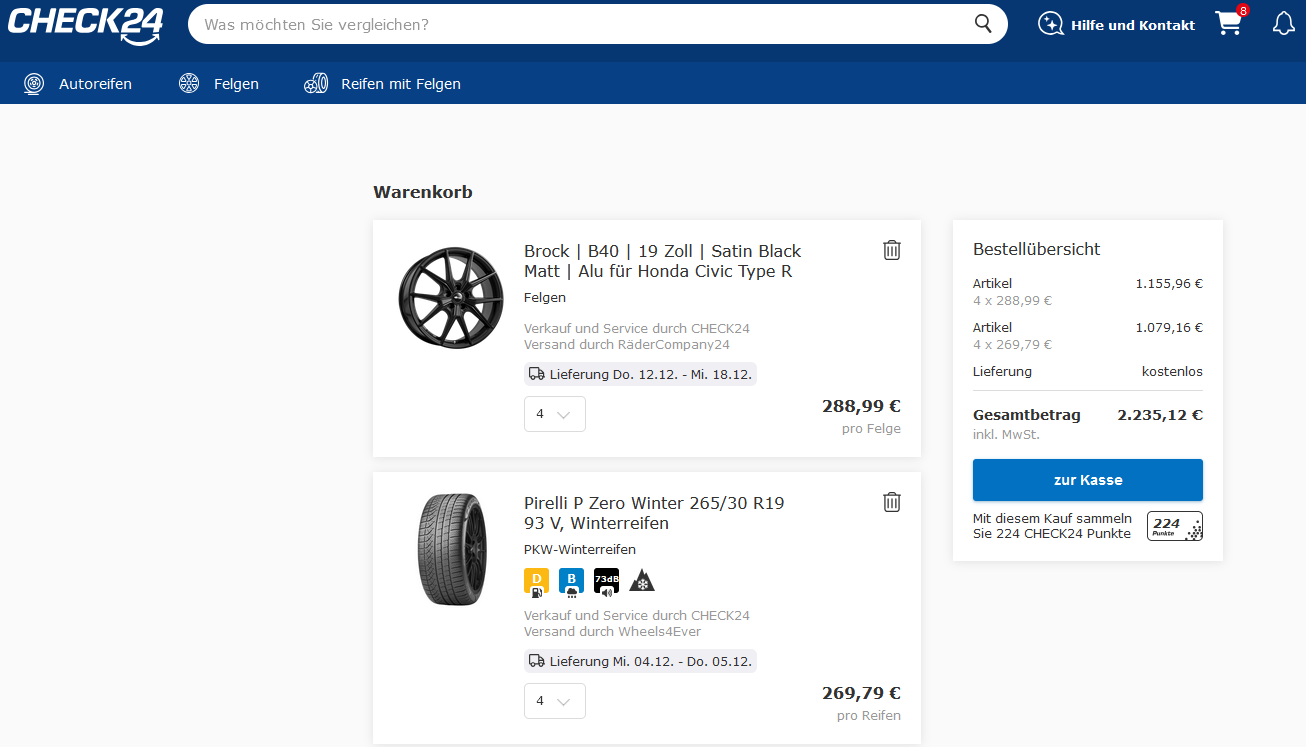Open the CHECK24 logo homepage link
The width and height of the screenshot is (1306, 747).
[85, 25]
